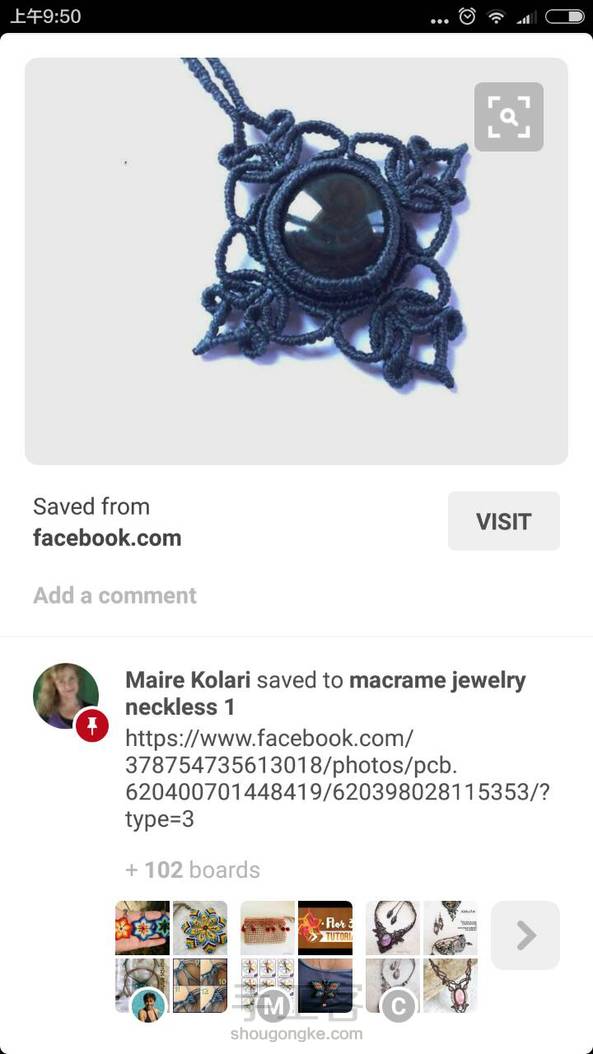This screenshot has width=593, height=1054.
Task: Tap the red pin badge icon
Action: pyautogui.click(x=92, y=725)
